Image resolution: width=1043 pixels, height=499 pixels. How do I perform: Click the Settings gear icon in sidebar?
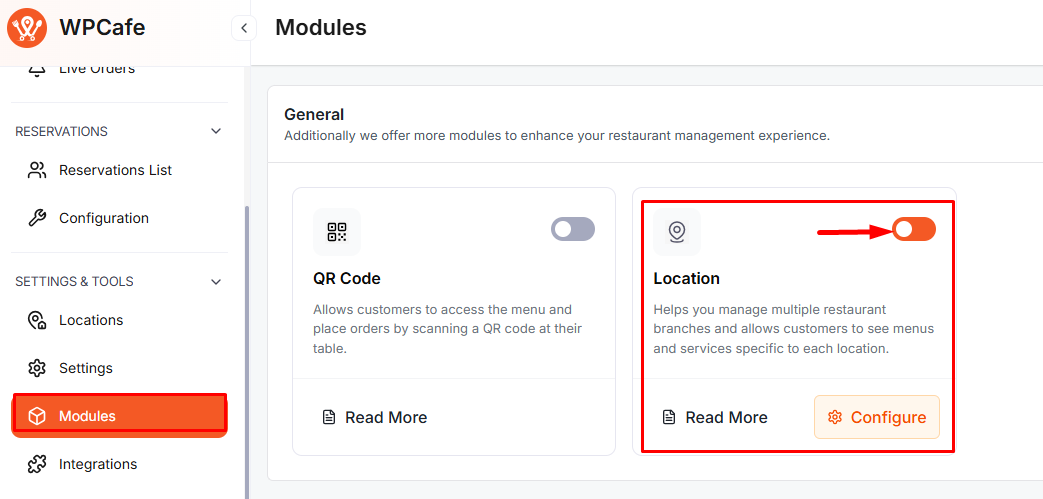[x=37, y=368]
